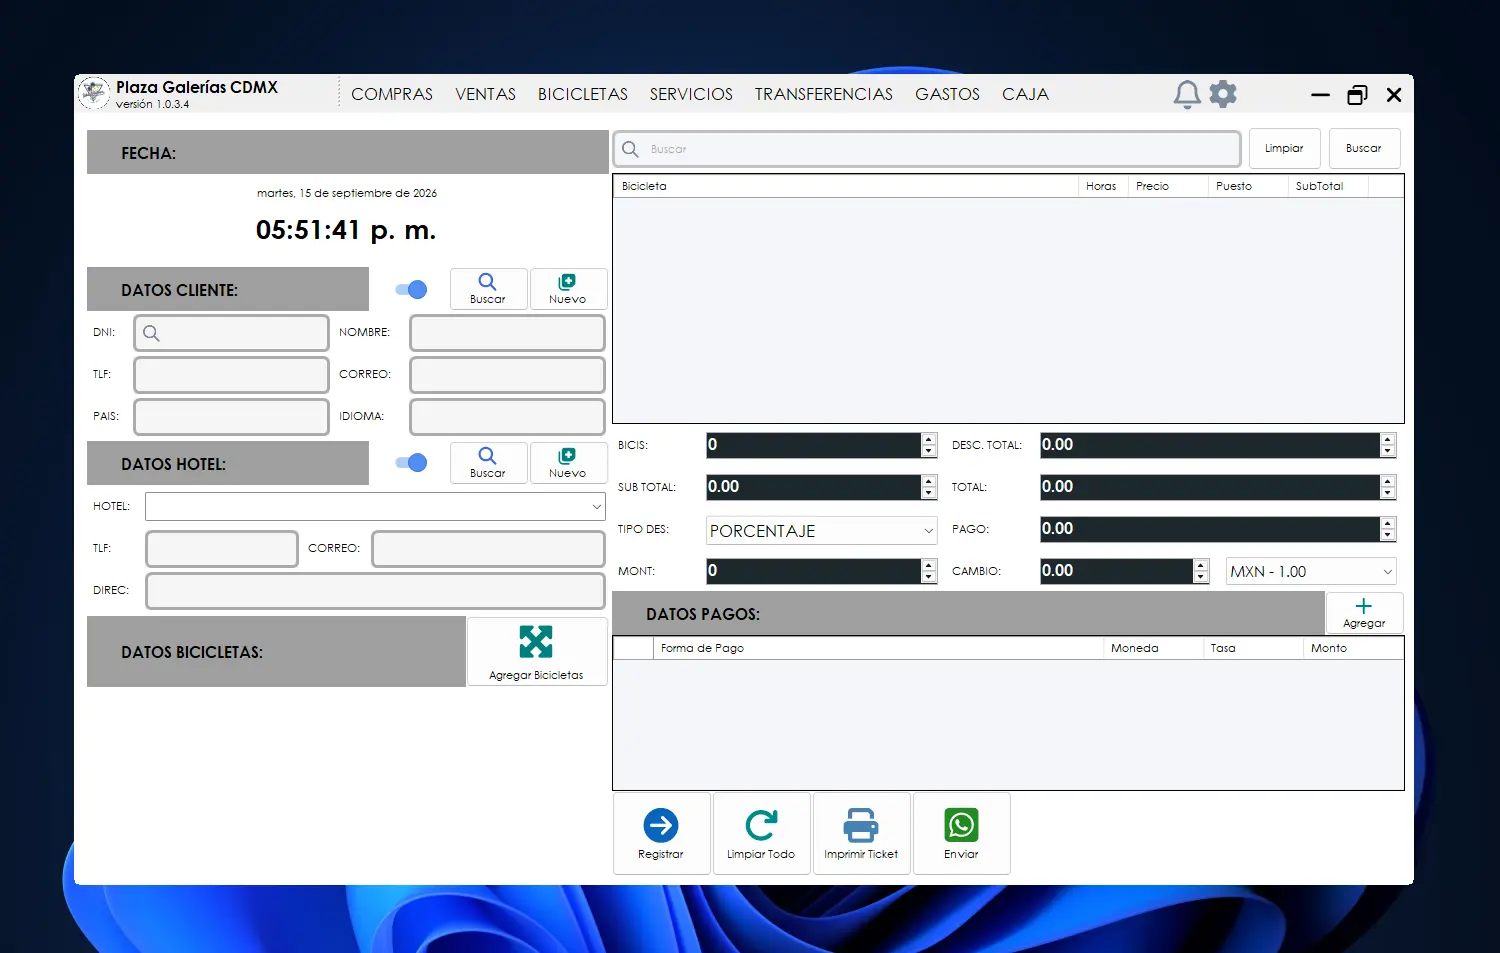The height and width of the screenshot is (953, 1500).
Task: Click the PAIS input field
Action: point(231,417)
